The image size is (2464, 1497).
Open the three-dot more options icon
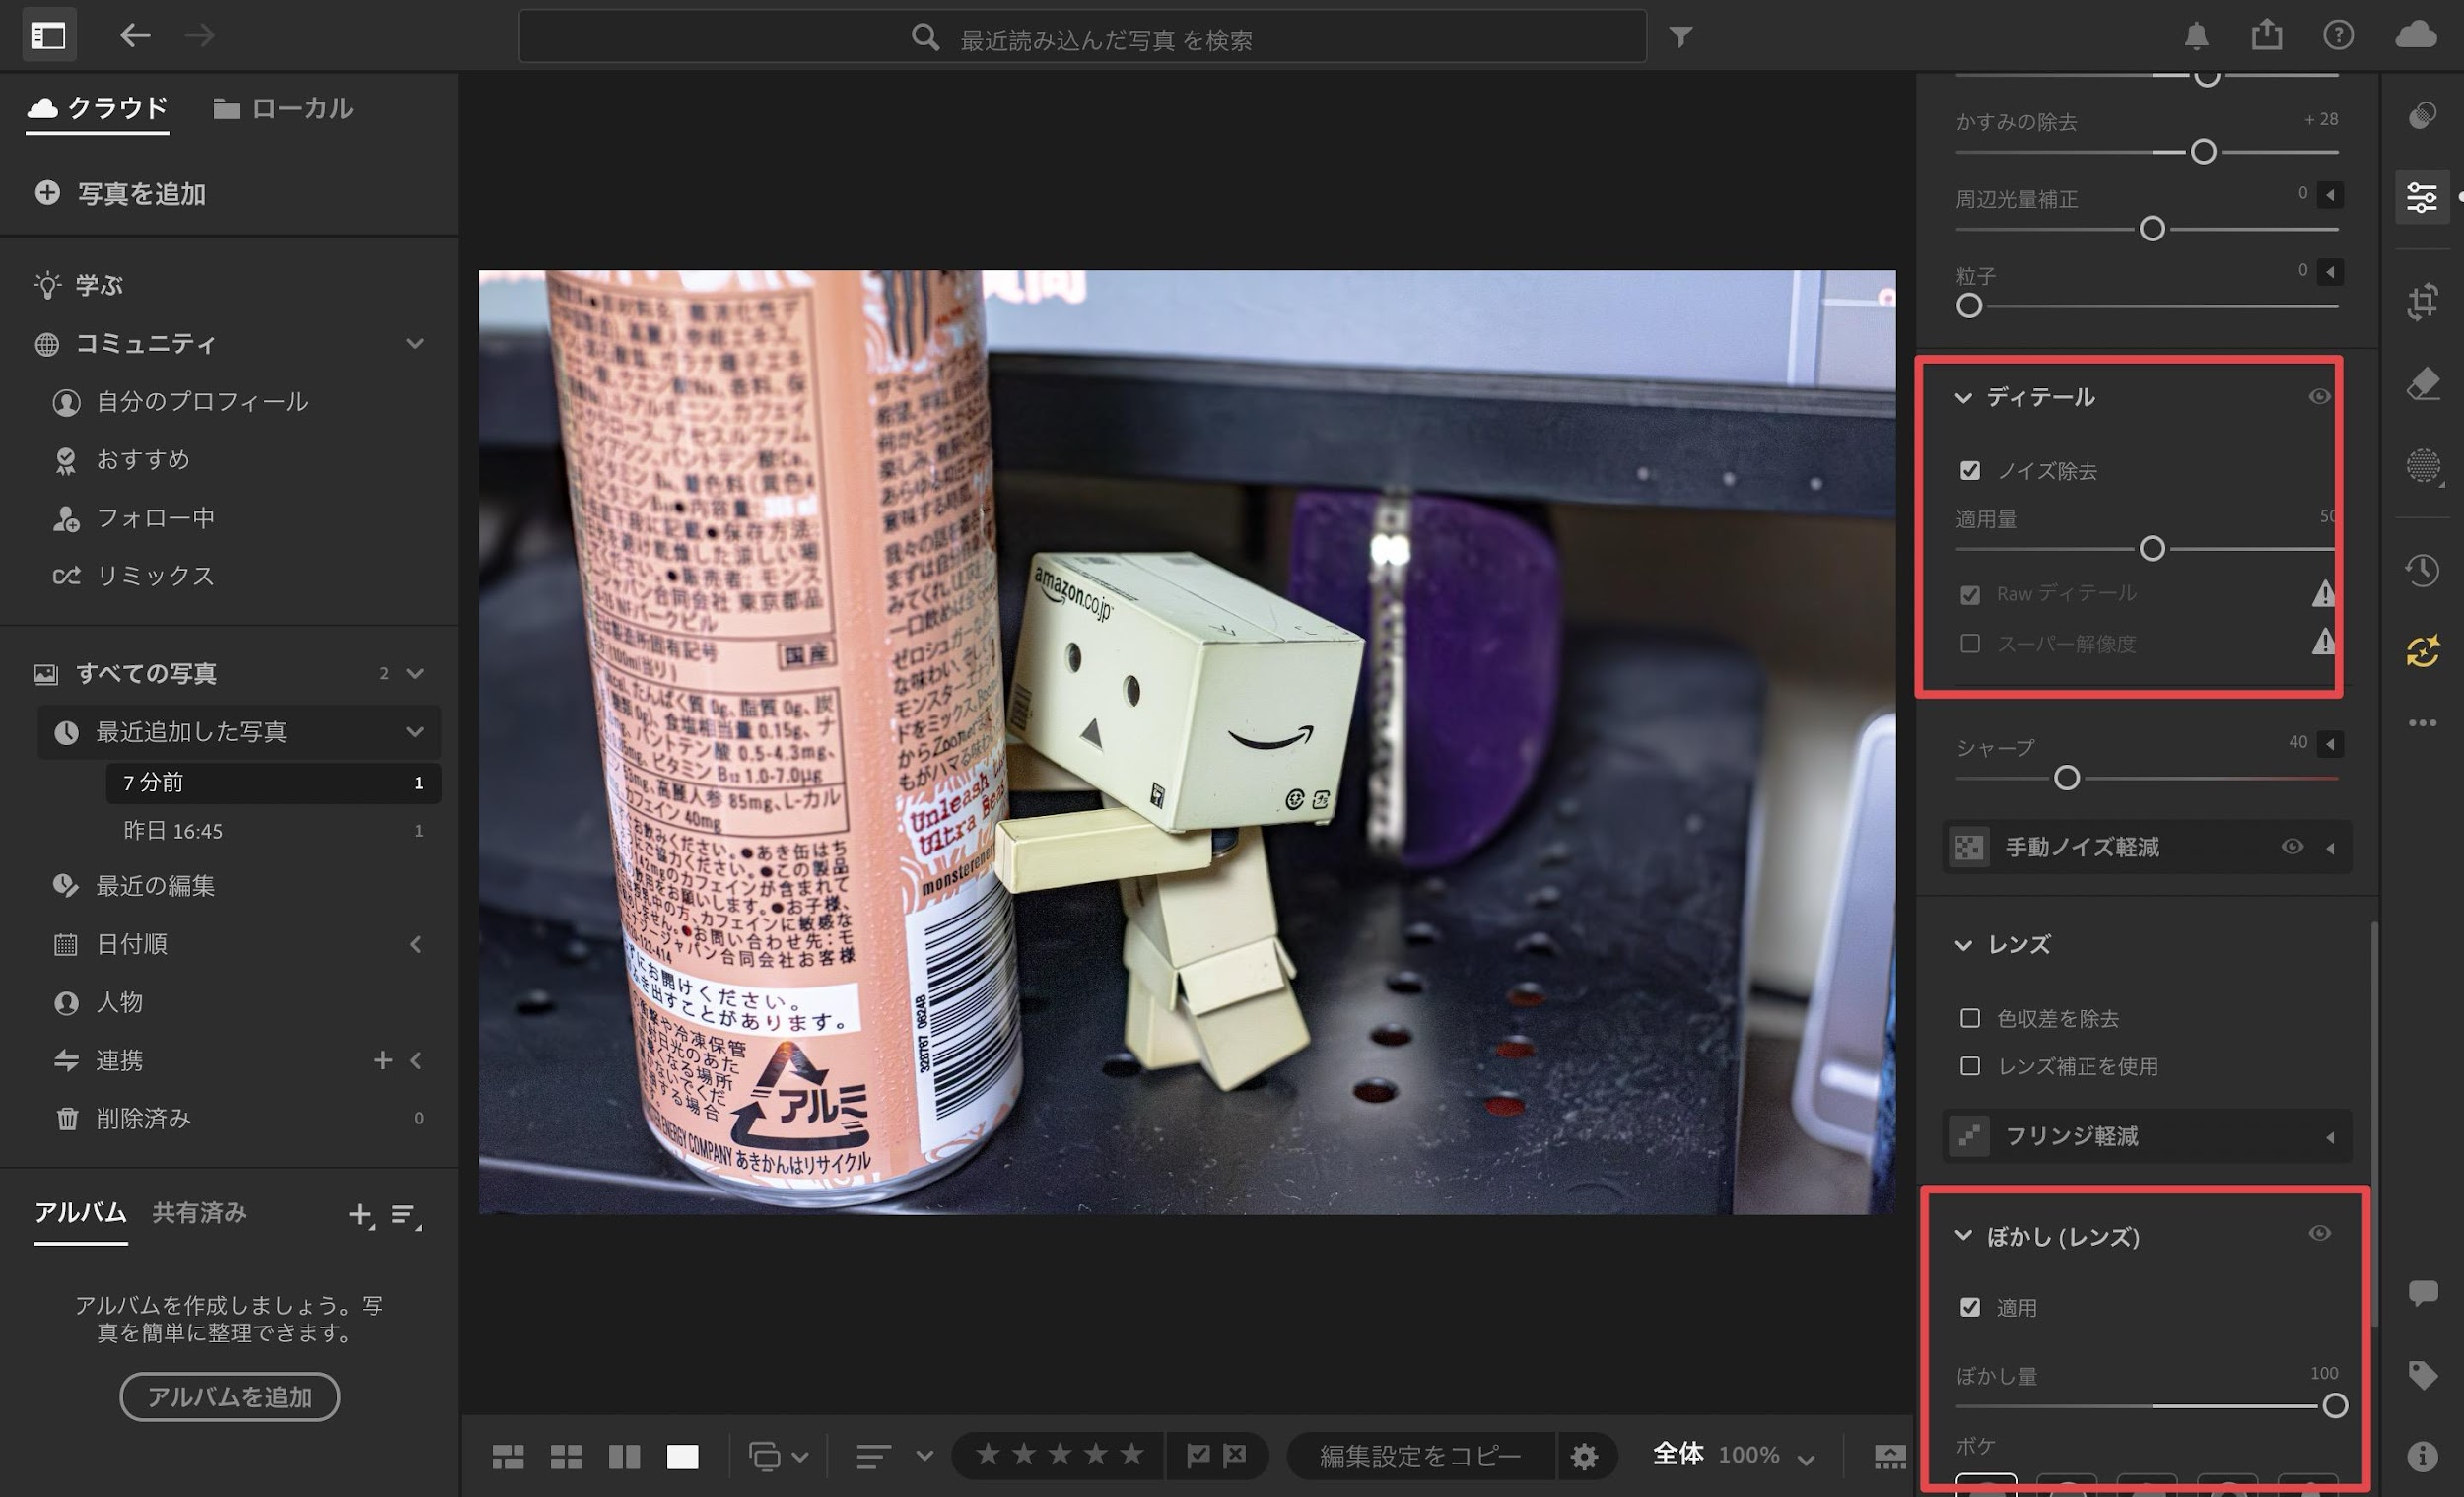point(2422,723)
